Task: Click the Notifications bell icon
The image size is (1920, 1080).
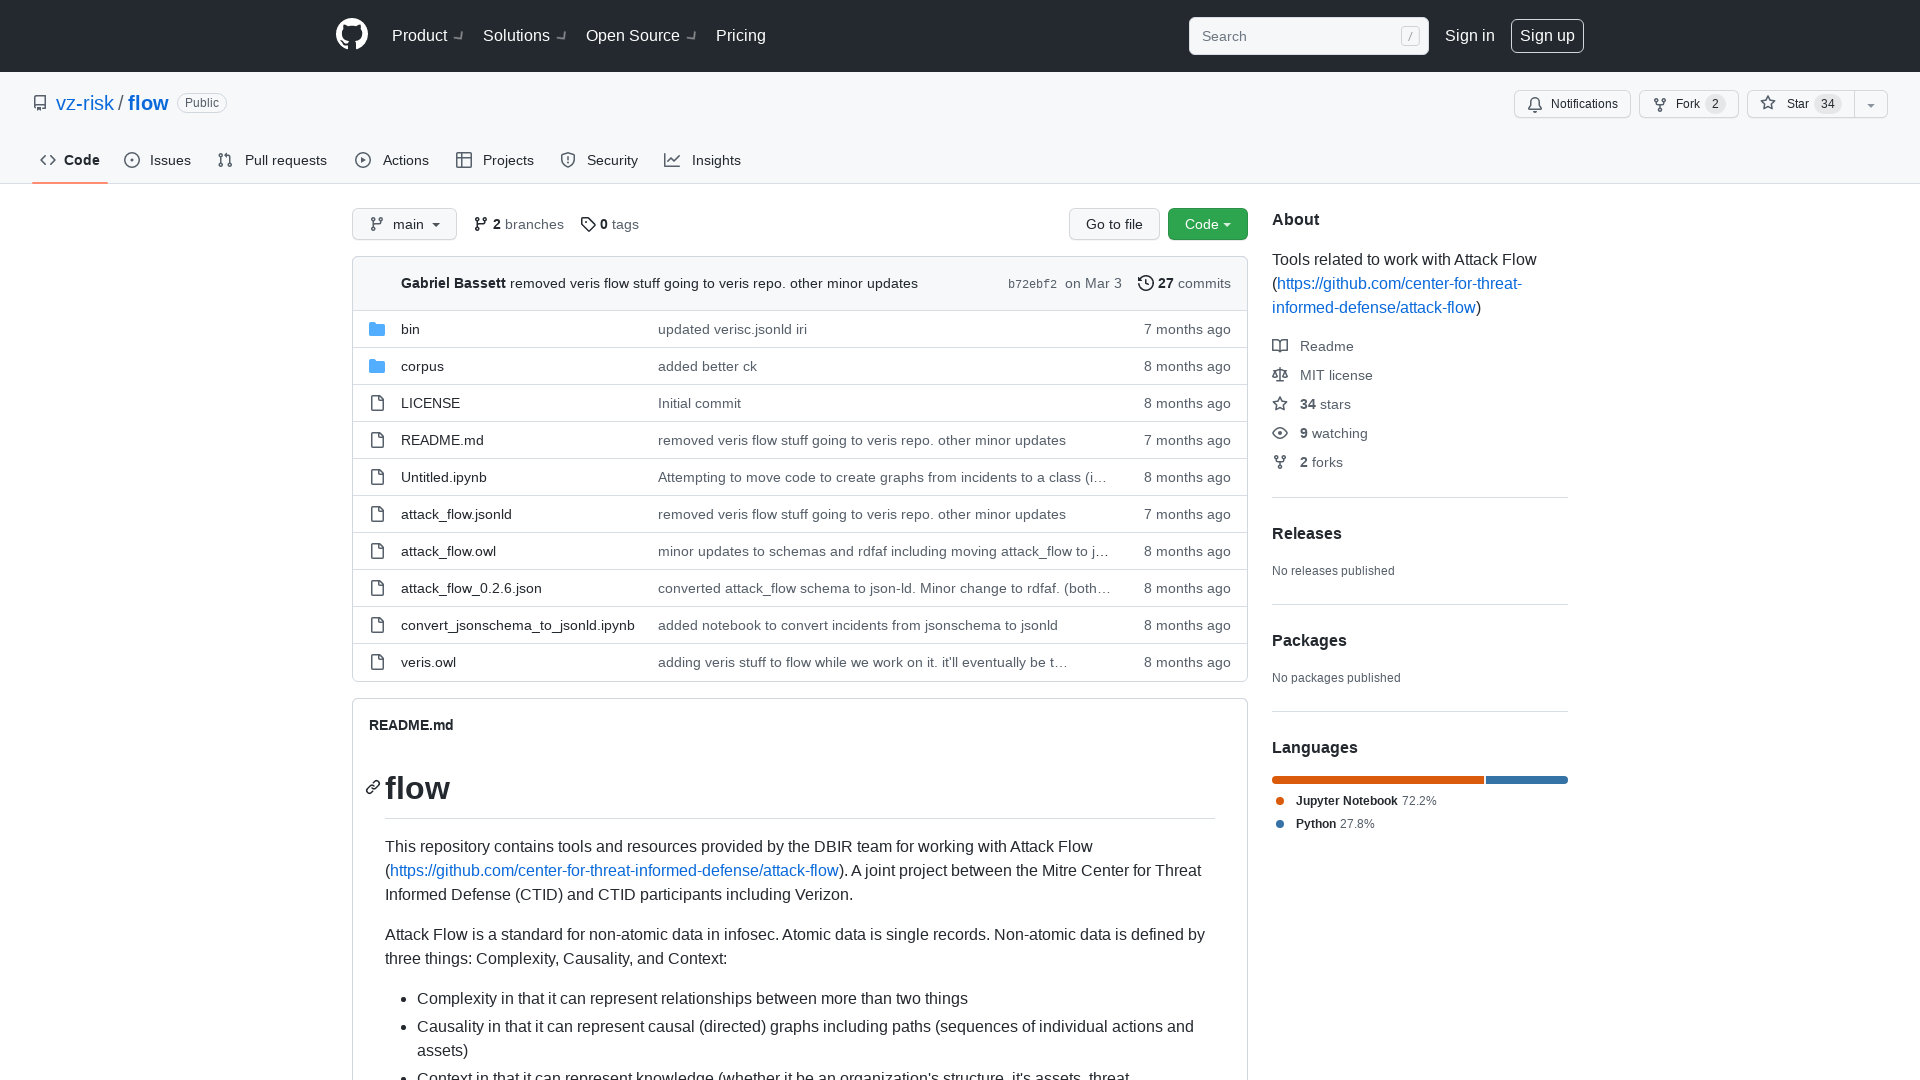Action: point(1535,104)
